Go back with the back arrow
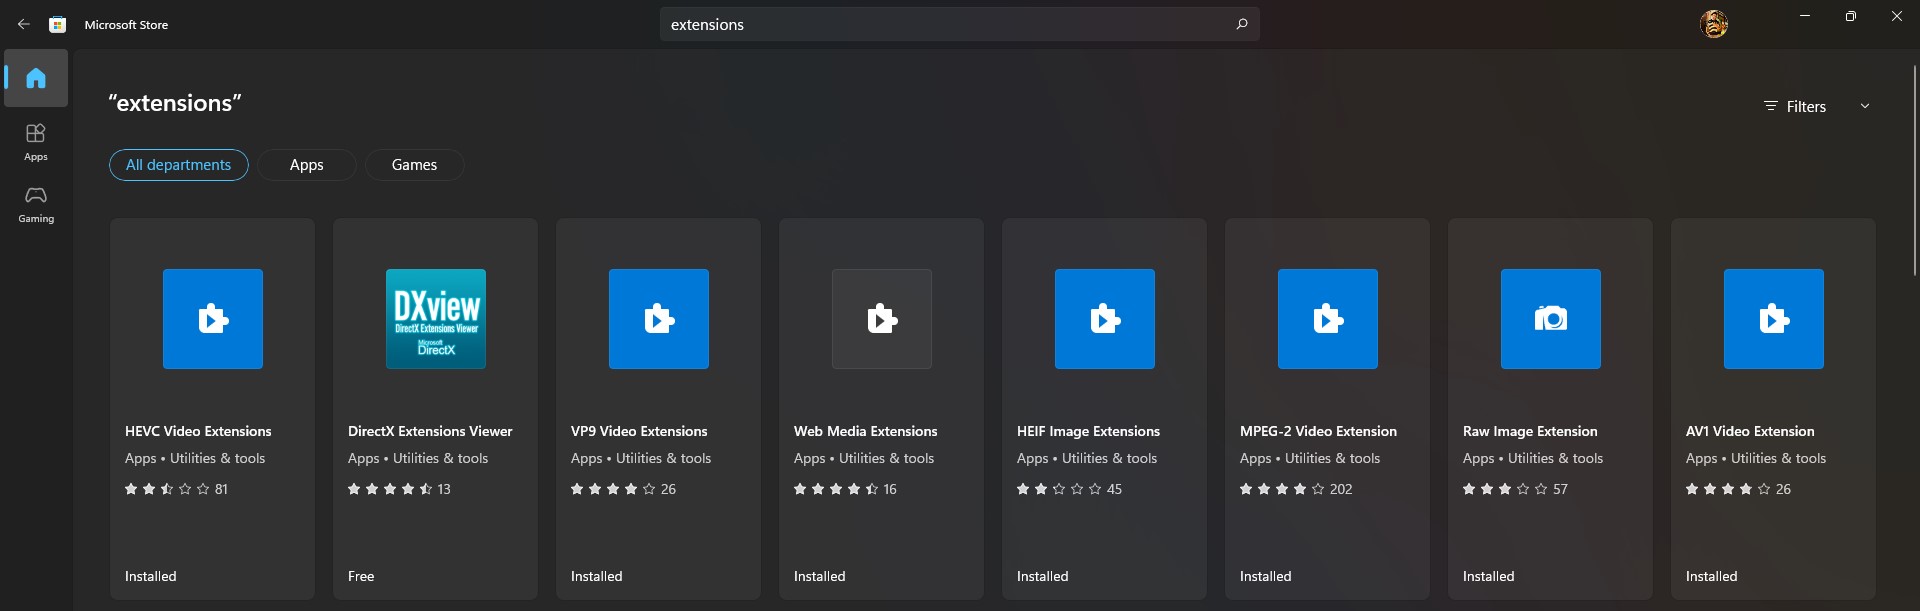Image resolution: width=1920 pixels, height=611 pixels. pos(24,24)
